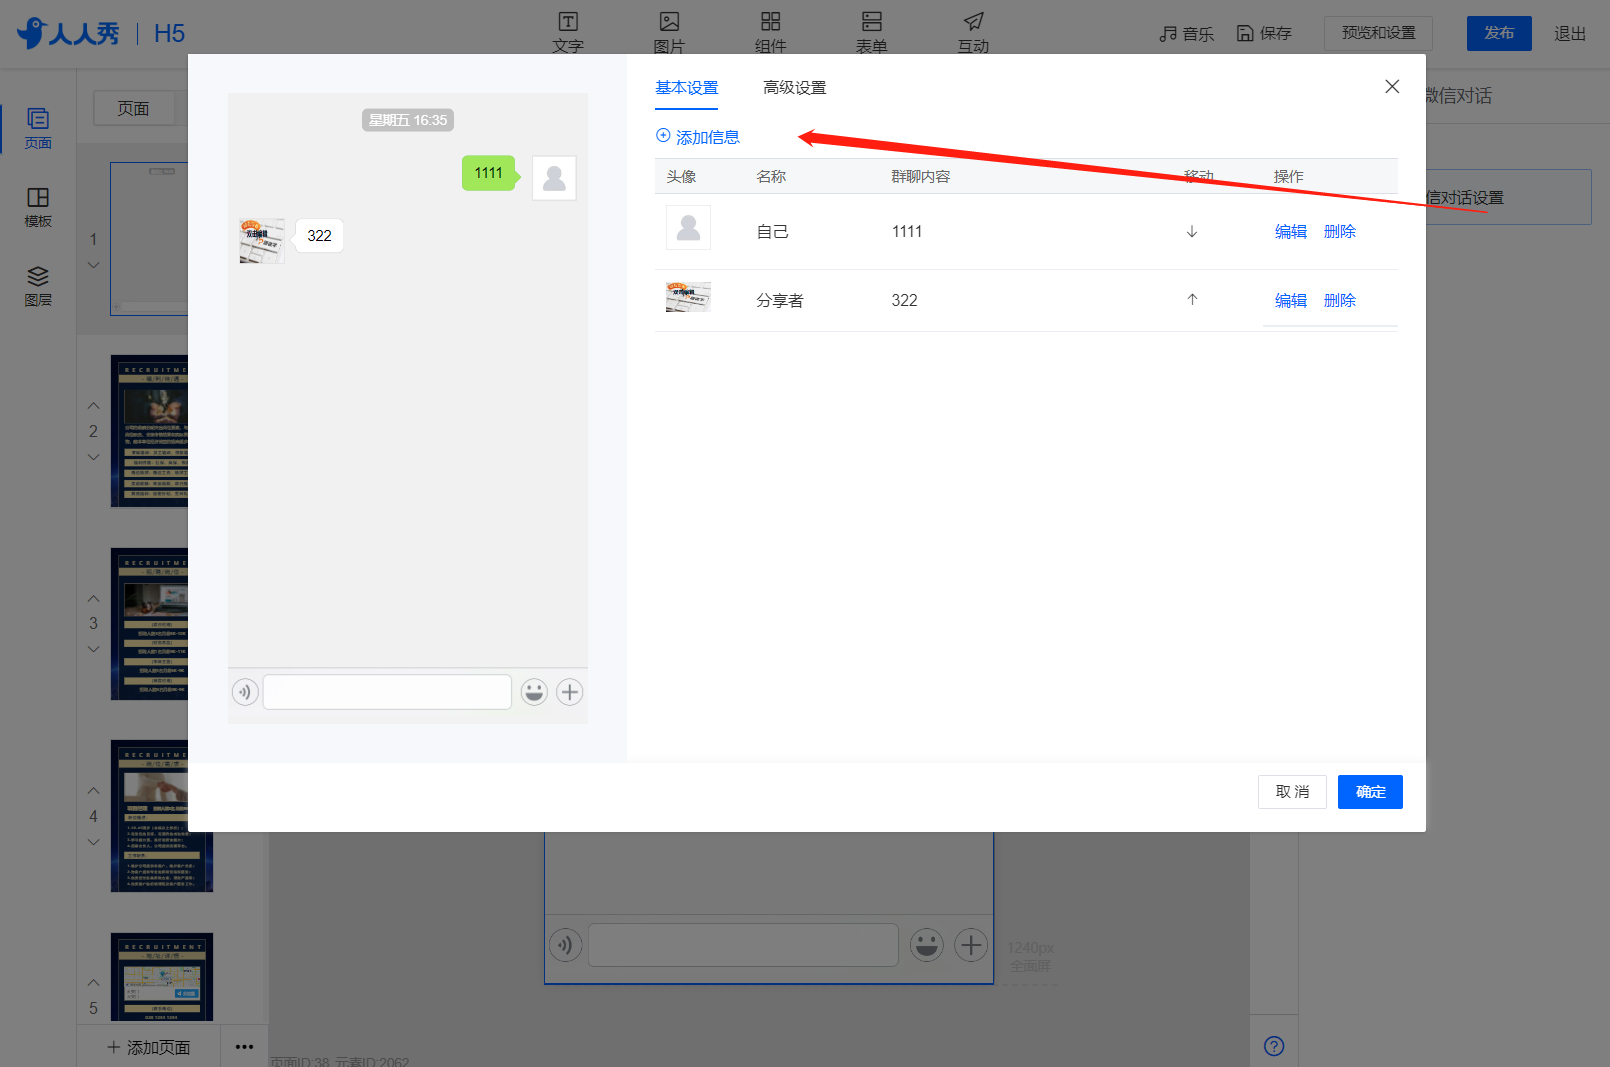Select the 页面 tab in page panel
The image size is (1610, 1067).
[x=133, y=108]
